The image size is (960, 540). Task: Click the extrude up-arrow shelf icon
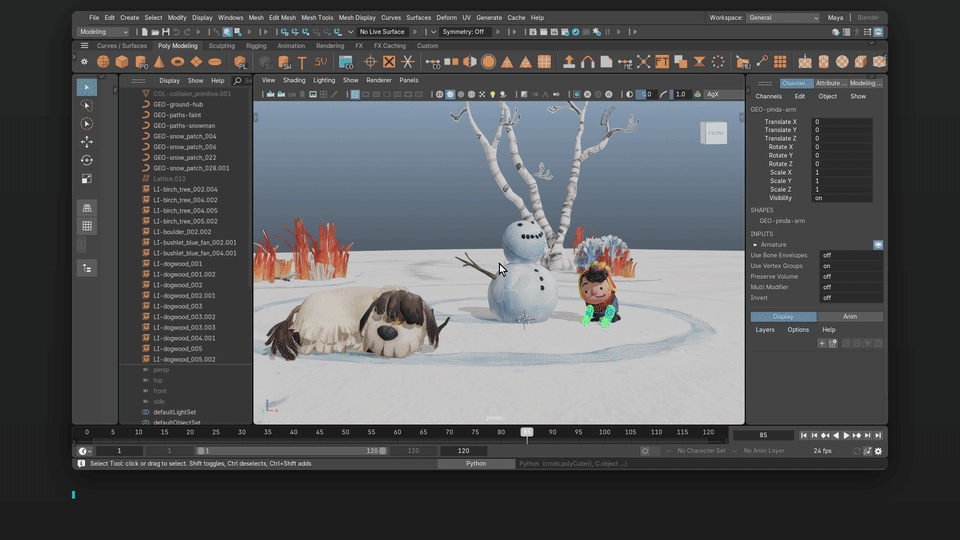(569, 61)
